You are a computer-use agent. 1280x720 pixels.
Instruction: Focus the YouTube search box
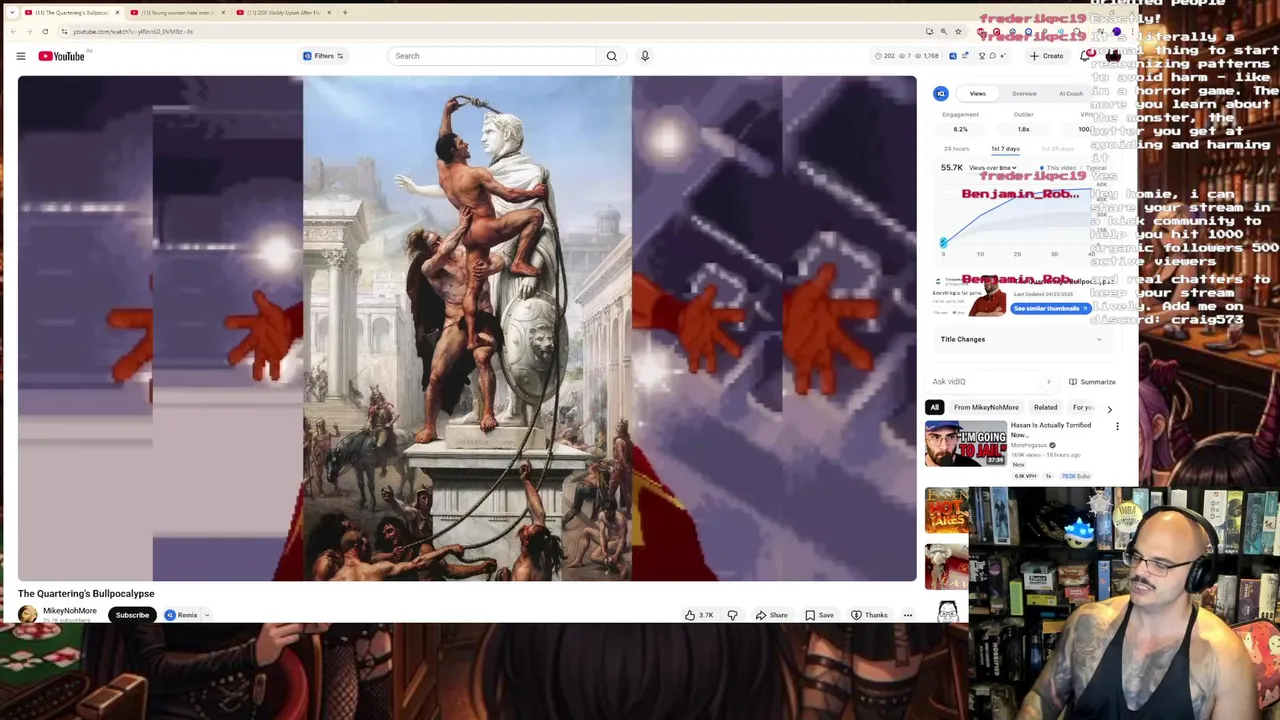click(492, 56)
